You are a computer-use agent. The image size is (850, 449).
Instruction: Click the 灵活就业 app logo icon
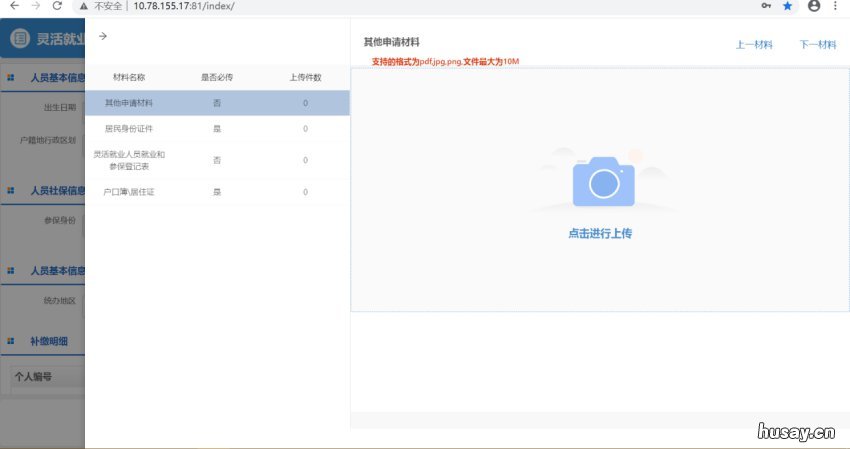(20, 39)
